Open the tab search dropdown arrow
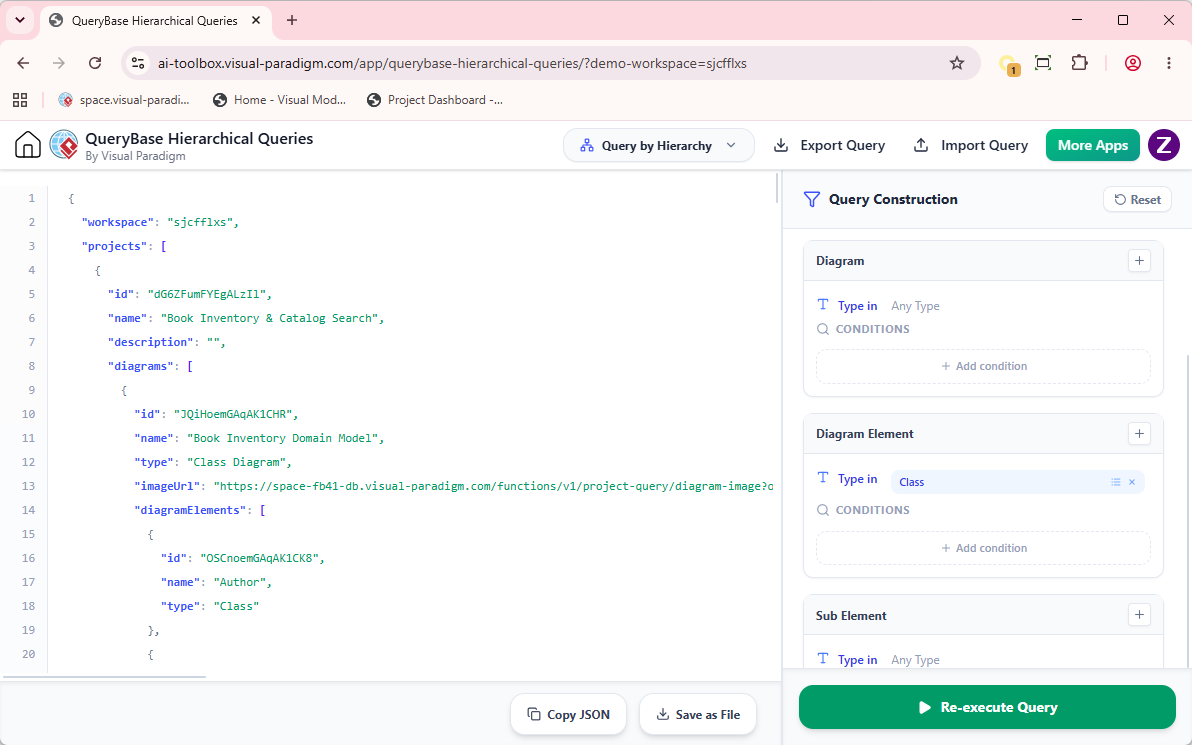Image resolution: width=1192 pixels, height=745 pixels. [x=20, y=21]
